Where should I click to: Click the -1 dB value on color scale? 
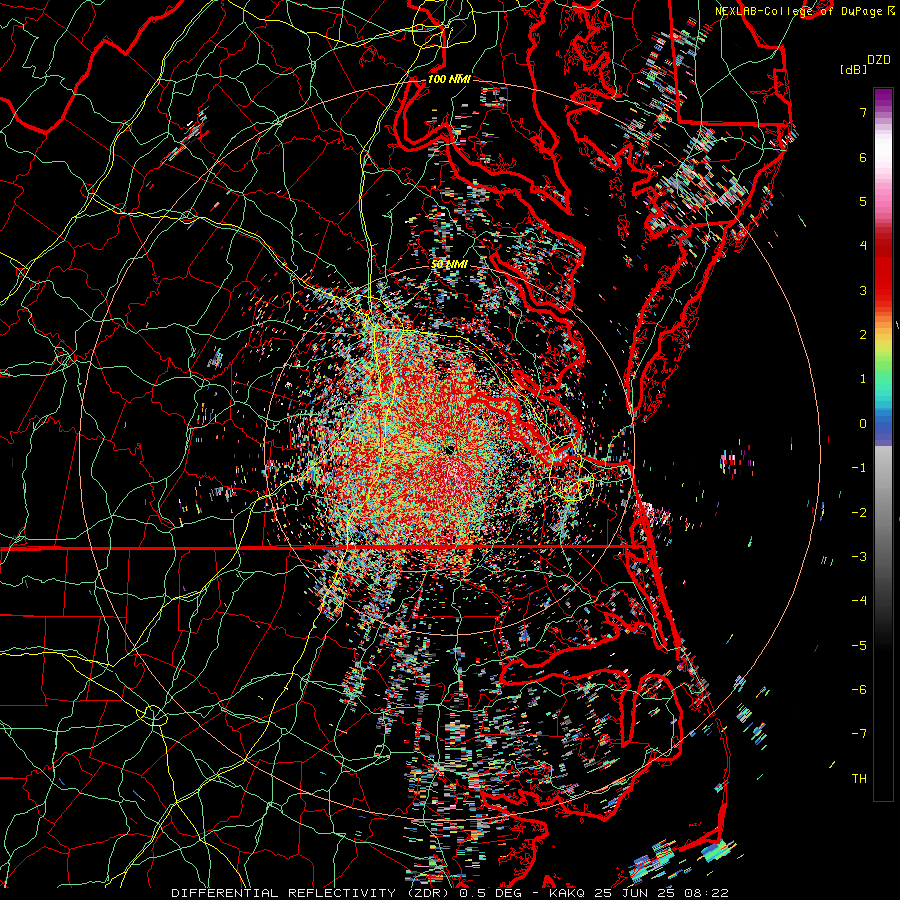[x=859, y=468]
